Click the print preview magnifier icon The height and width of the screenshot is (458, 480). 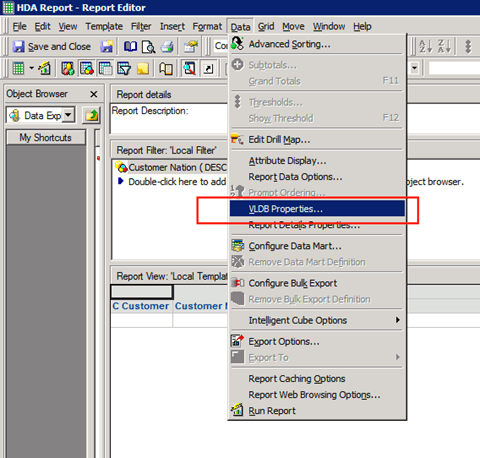point(148,47)
